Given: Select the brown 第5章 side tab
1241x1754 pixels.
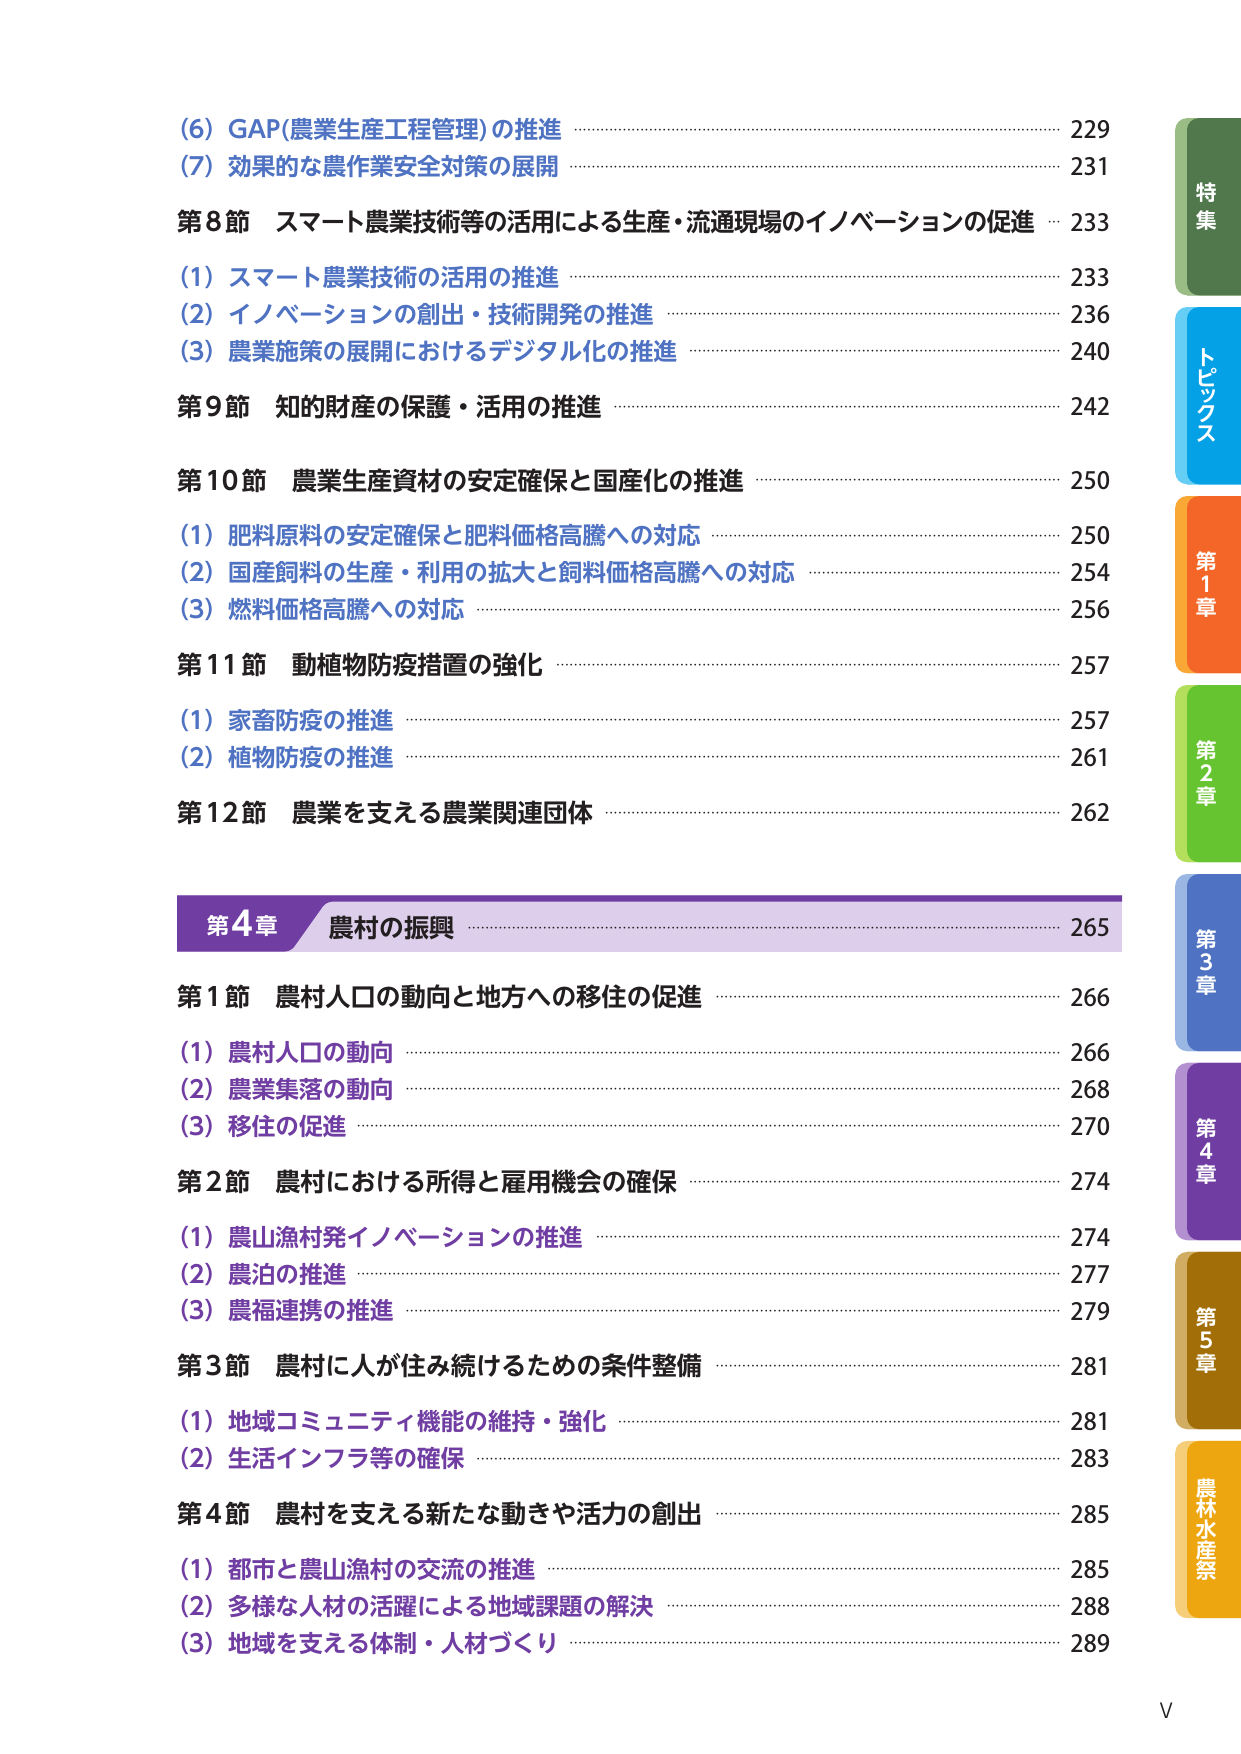Looking at the screenshot, I should (1208, 1341).
